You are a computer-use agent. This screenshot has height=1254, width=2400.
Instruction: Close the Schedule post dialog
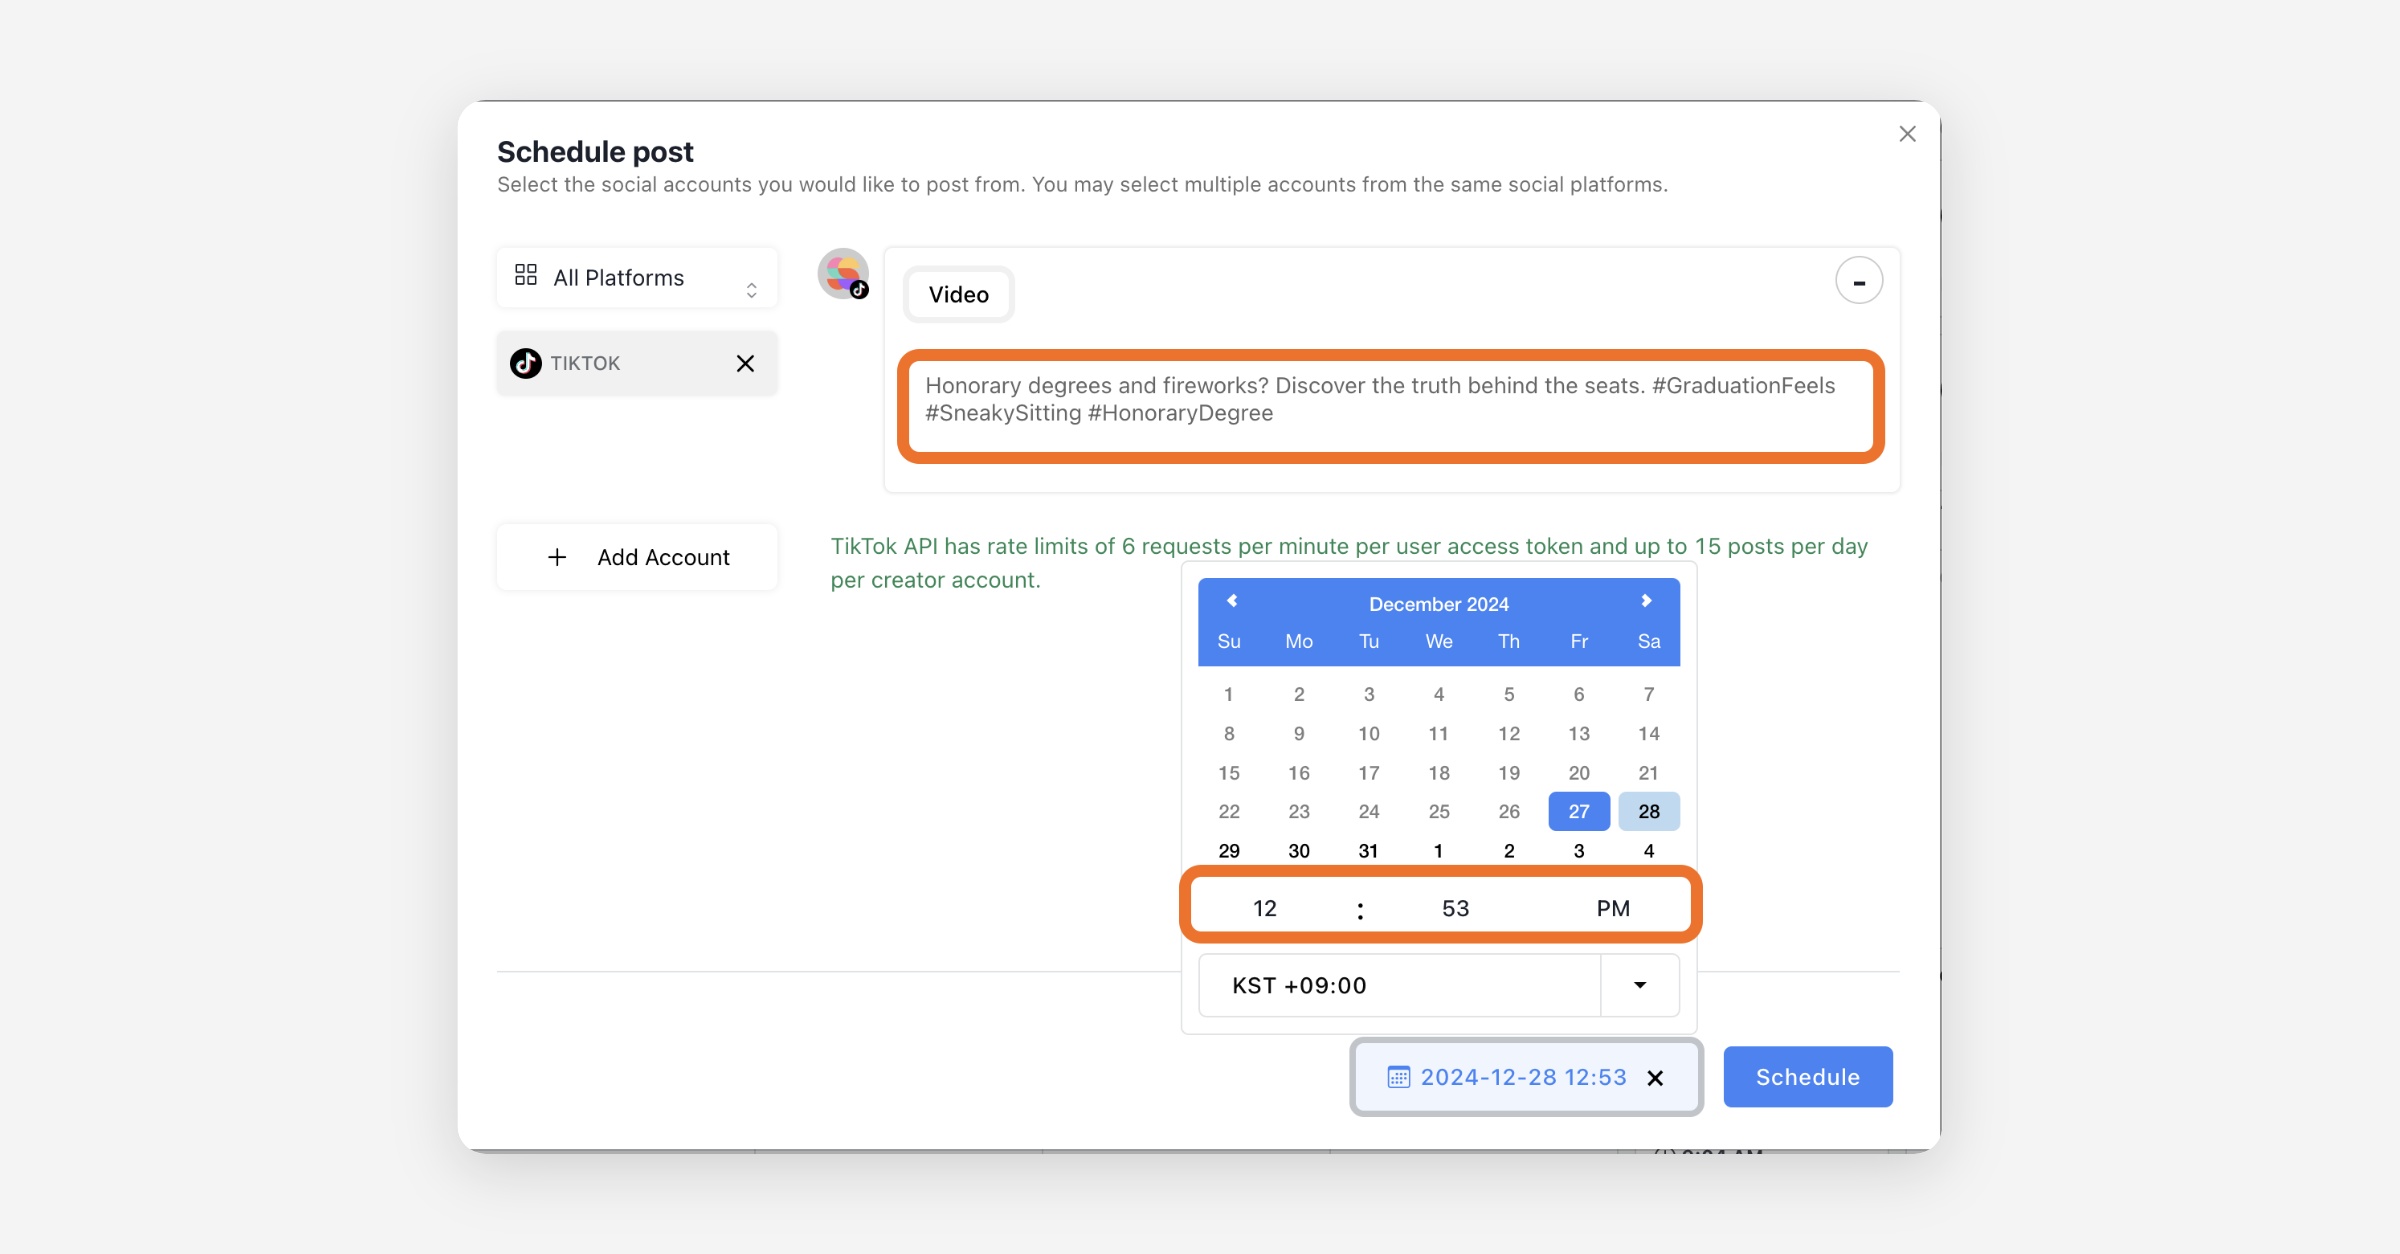[1907, 134]
